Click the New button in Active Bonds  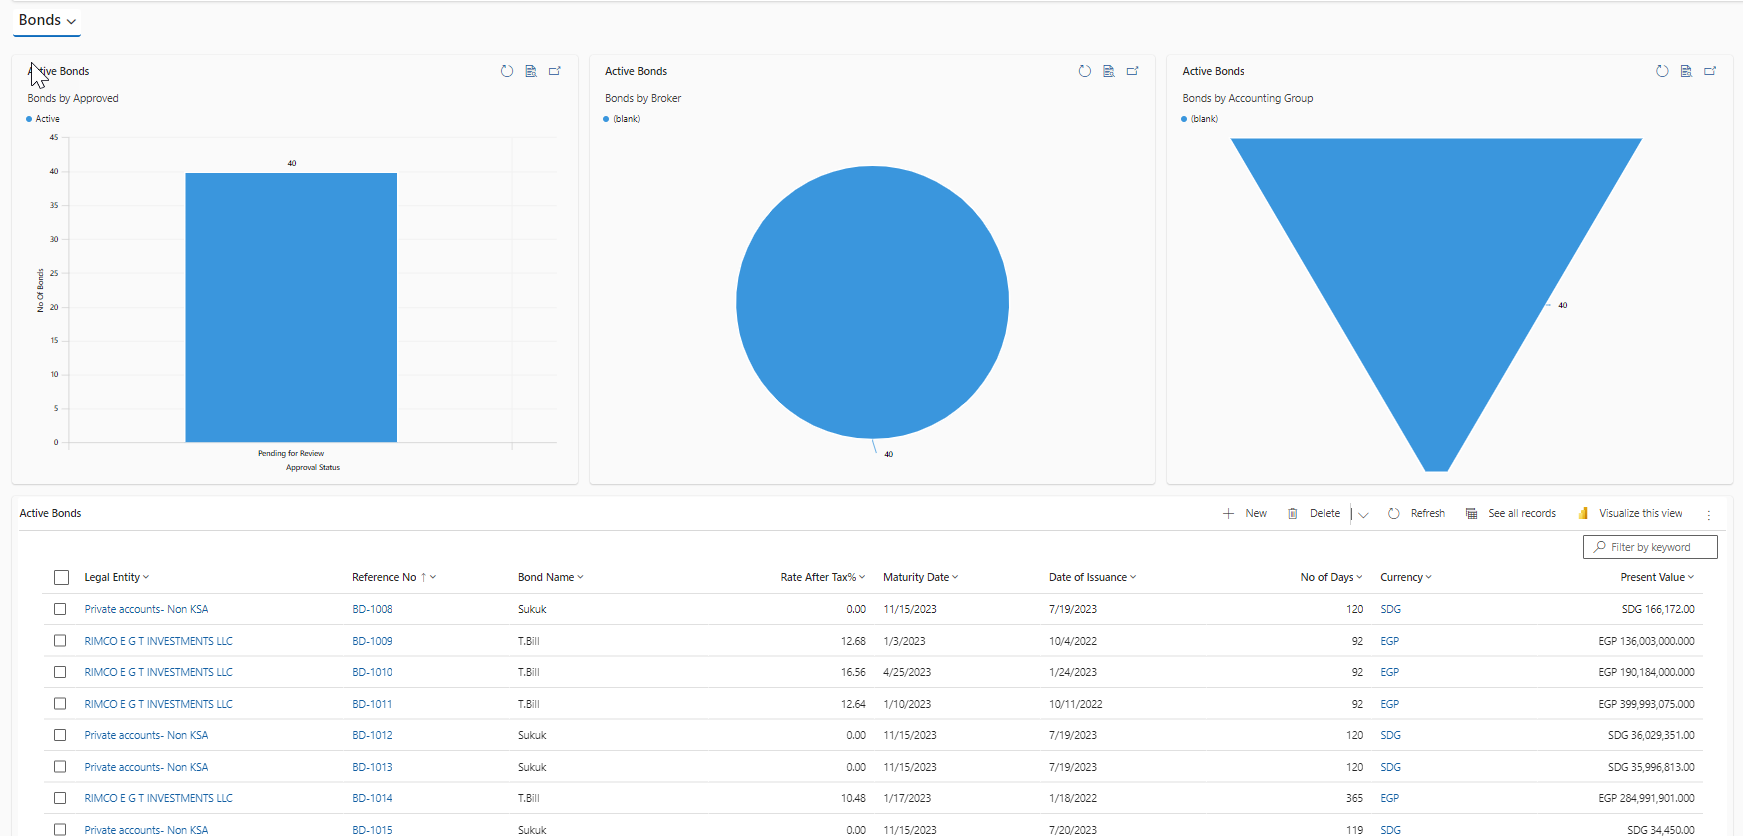point(1245,514)
